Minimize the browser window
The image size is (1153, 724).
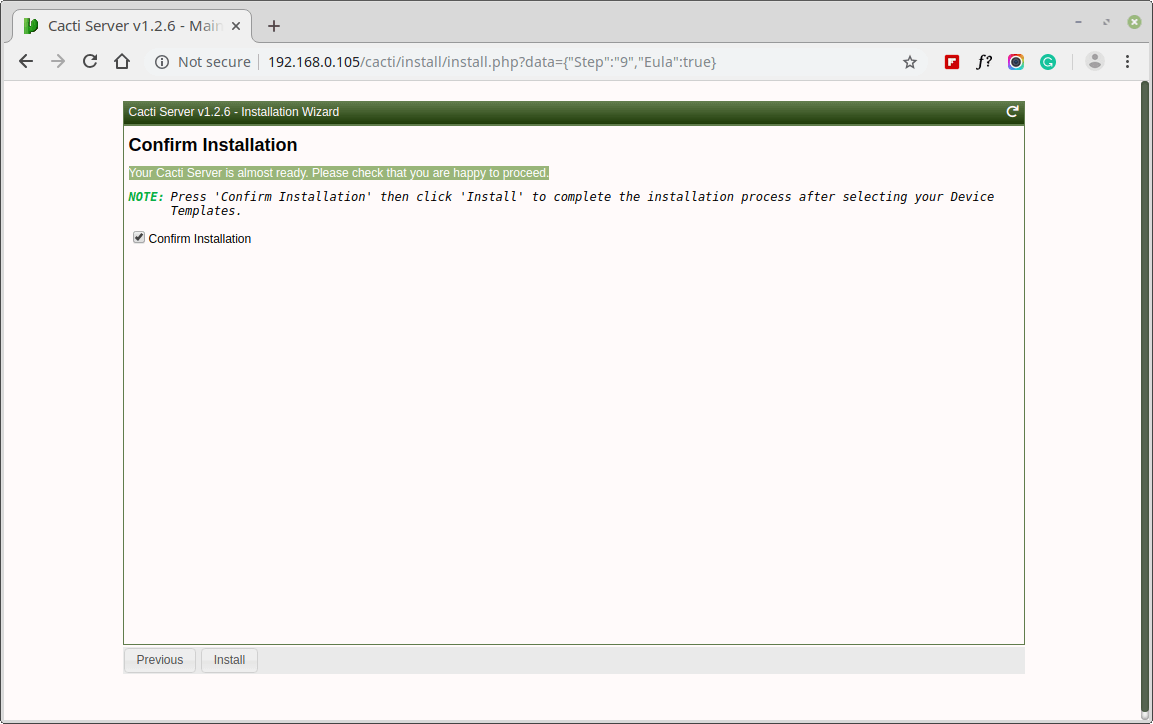click(x=1078, y=22)
